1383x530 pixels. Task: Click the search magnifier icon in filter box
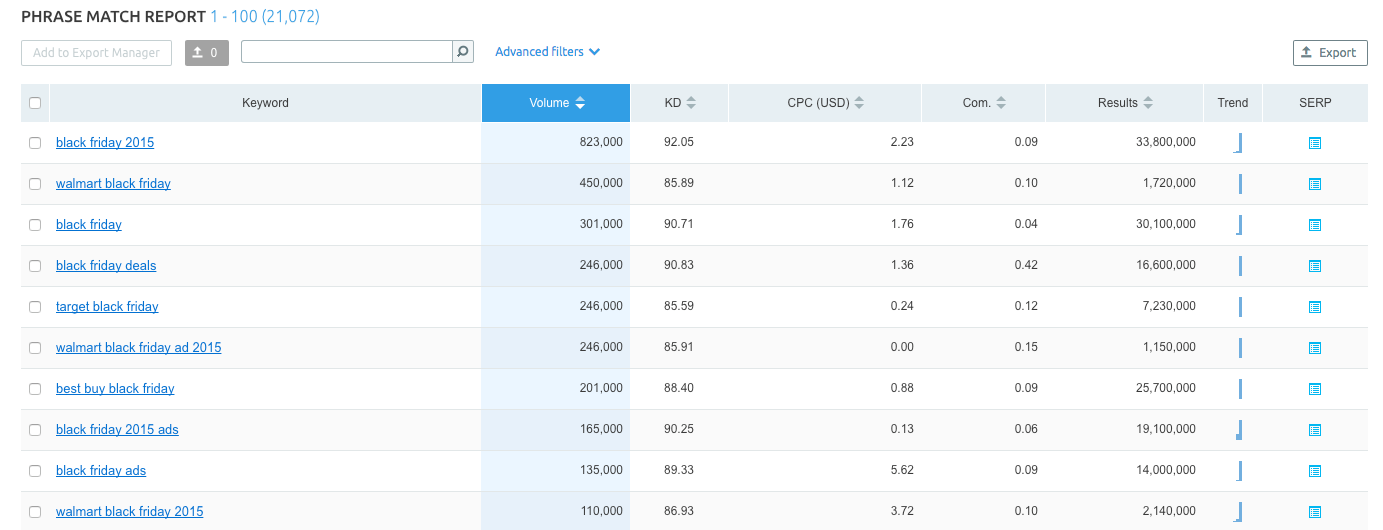(463, 52)
